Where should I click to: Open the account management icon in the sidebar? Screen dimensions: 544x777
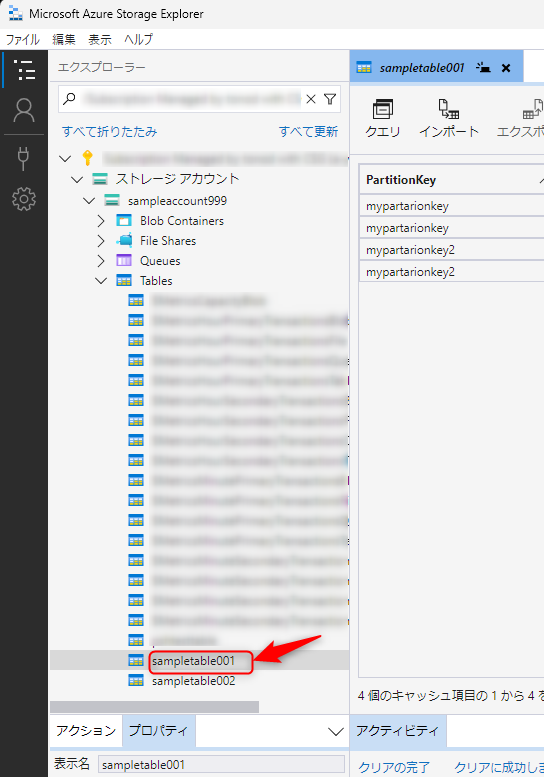[x=24, y=110]
